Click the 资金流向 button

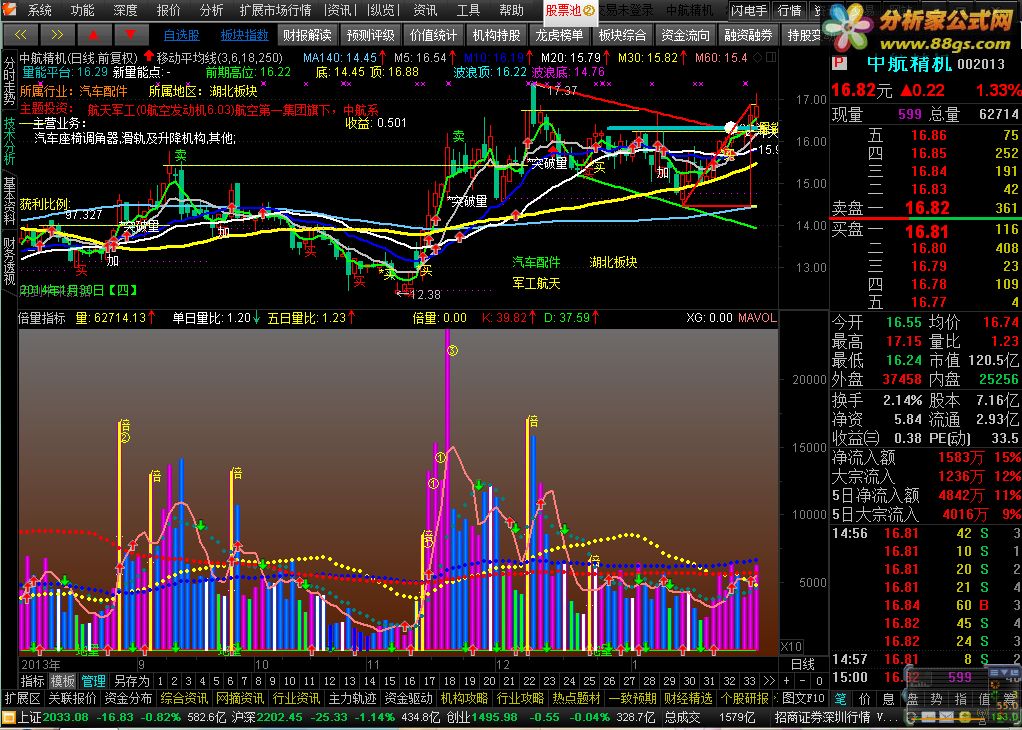[686, 35]
